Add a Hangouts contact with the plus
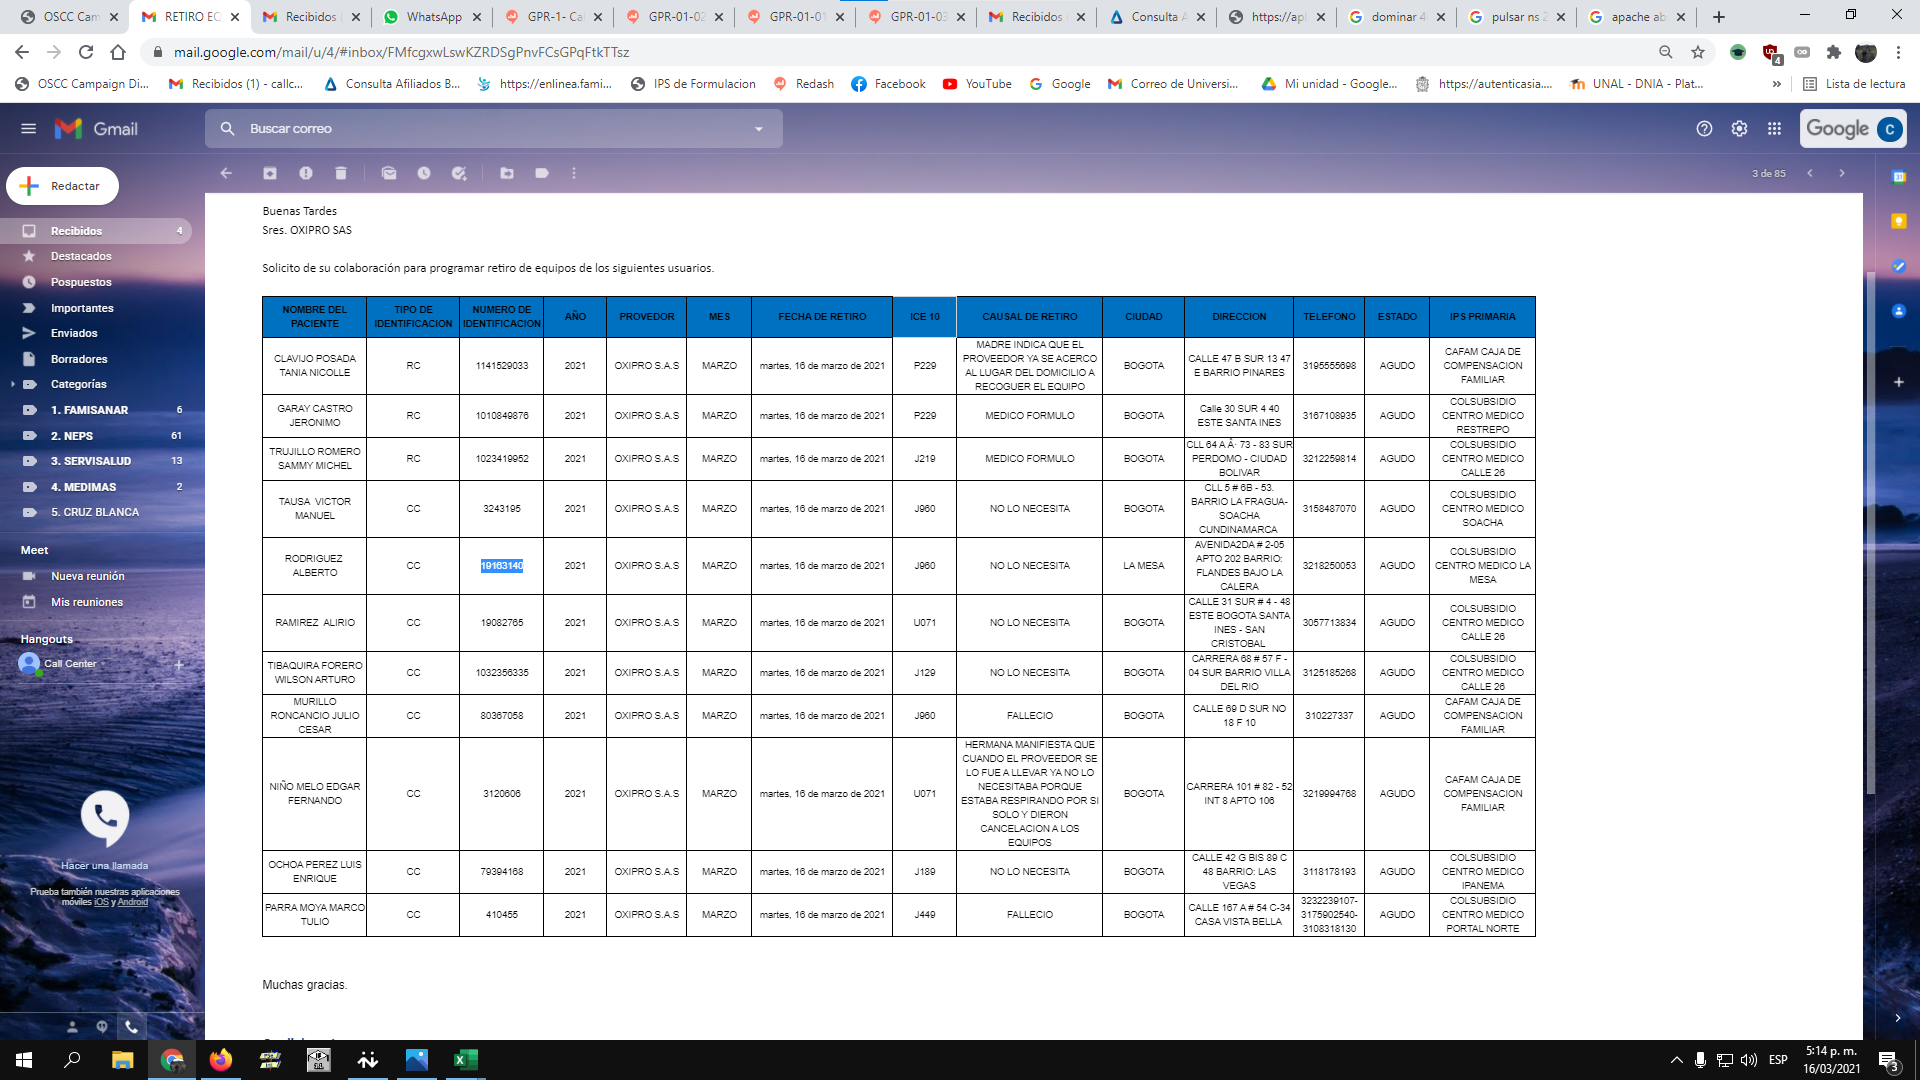The height and width of the screenshot is (1080, 1920). coord(179,664)
